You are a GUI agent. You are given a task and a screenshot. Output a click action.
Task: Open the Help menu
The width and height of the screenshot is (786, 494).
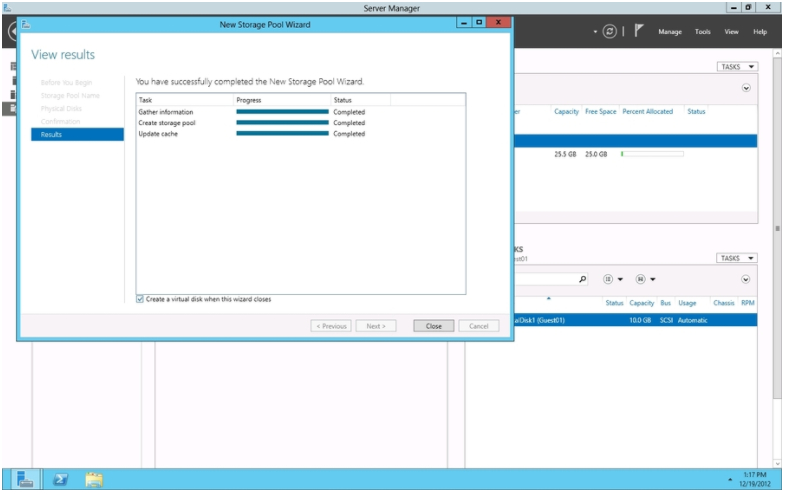click(x=760, y=32)
